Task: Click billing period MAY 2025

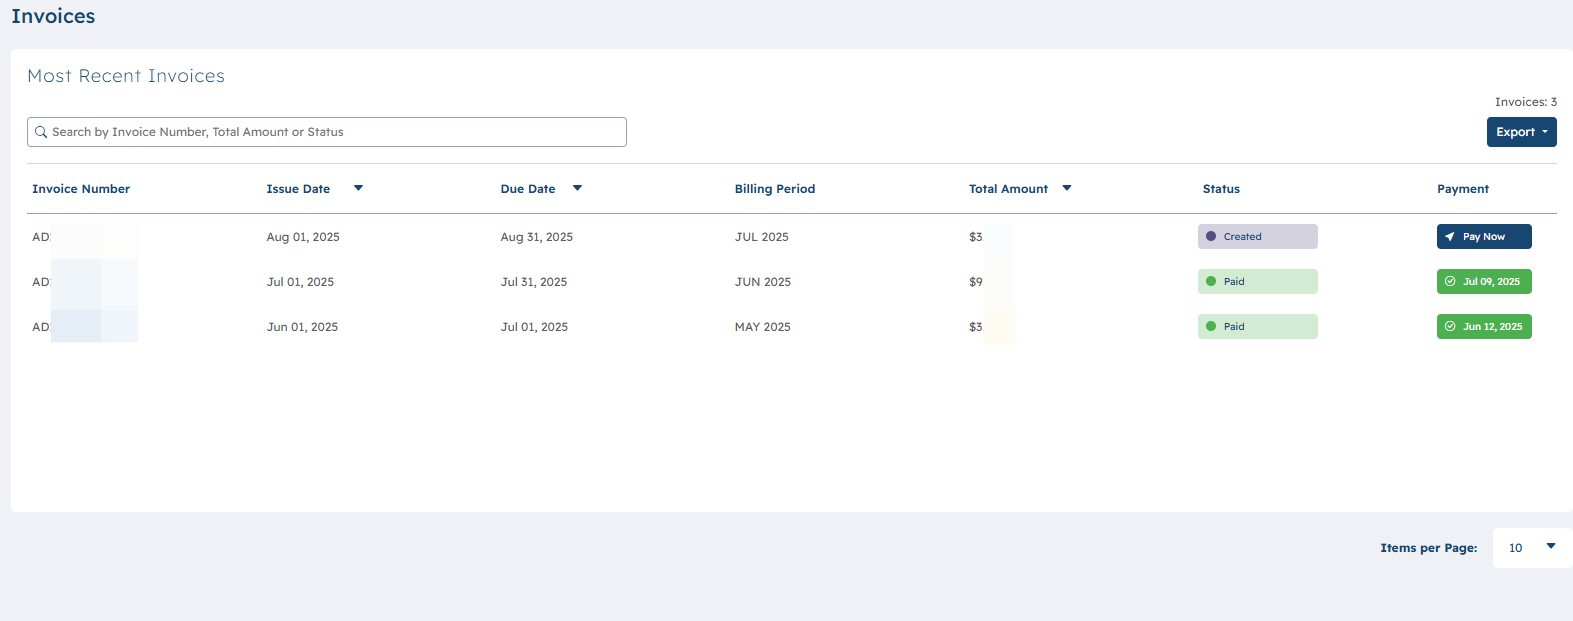Action: (763, 327)
